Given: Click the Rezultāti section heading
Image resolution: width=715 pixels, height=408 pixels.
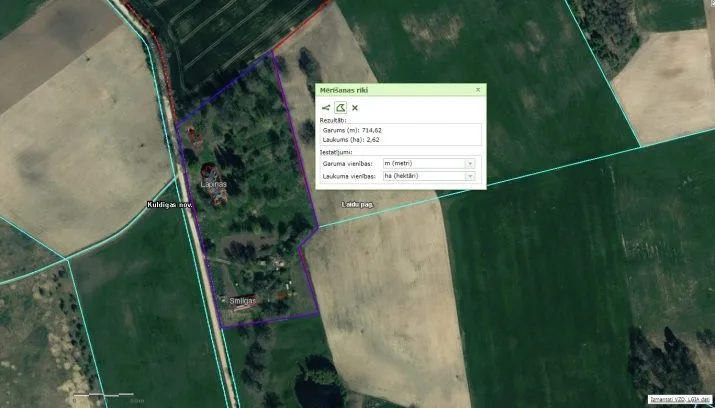Looking at the screenshot, I should 333,120.
